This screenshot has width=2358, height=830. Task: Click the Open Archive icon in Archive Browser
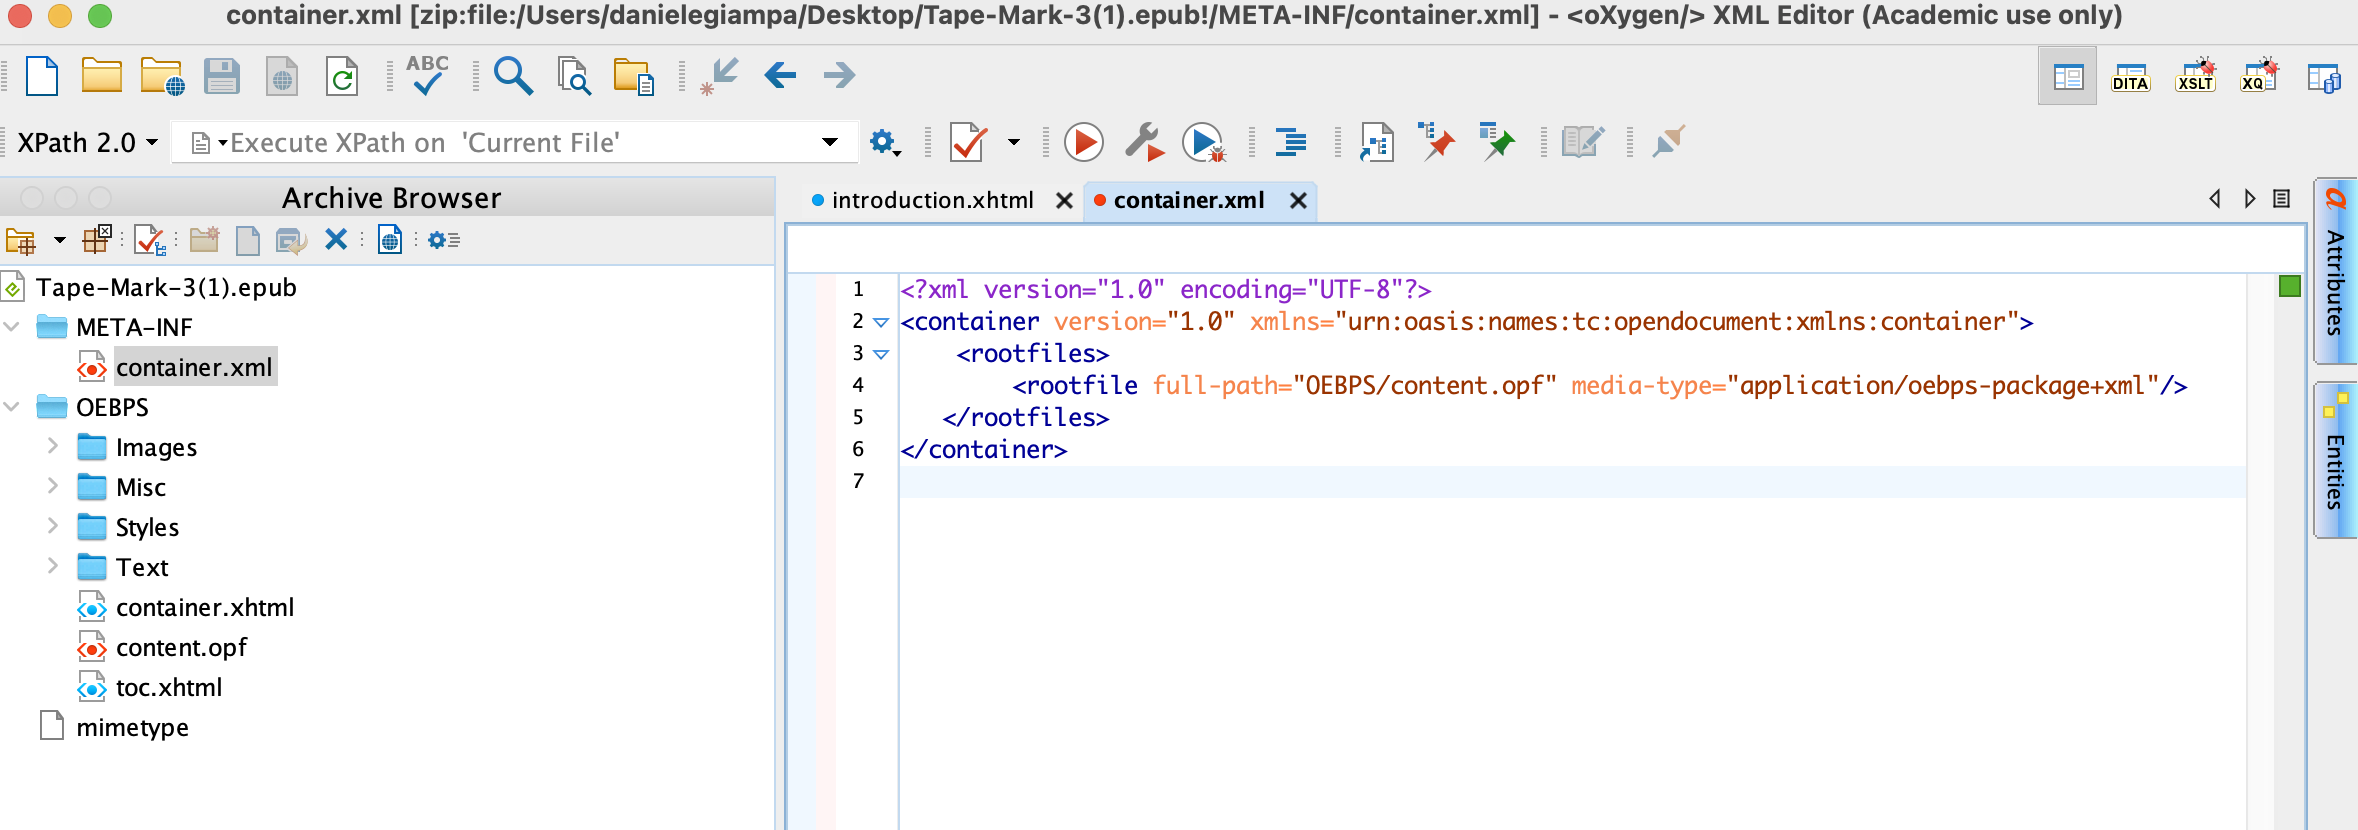[21, 240]
